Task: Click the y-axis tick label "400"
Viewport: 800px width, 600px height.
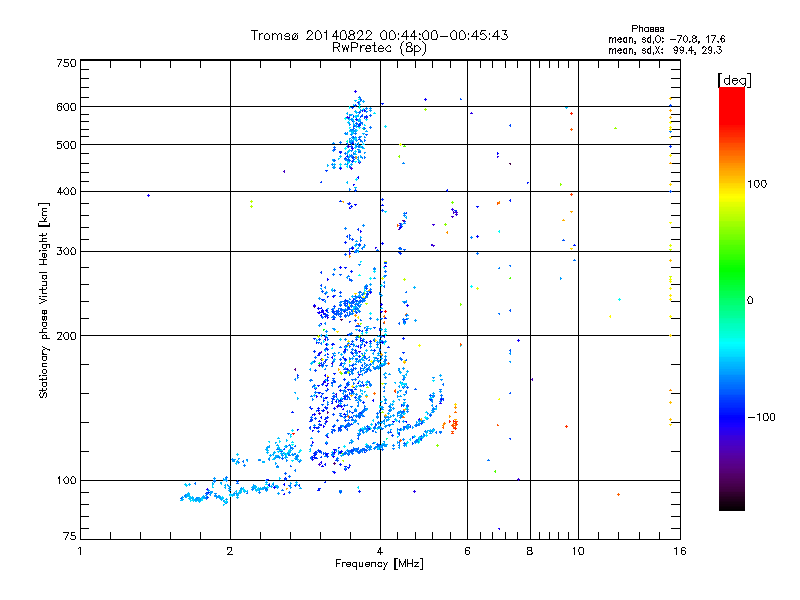Action: (66, 191)
